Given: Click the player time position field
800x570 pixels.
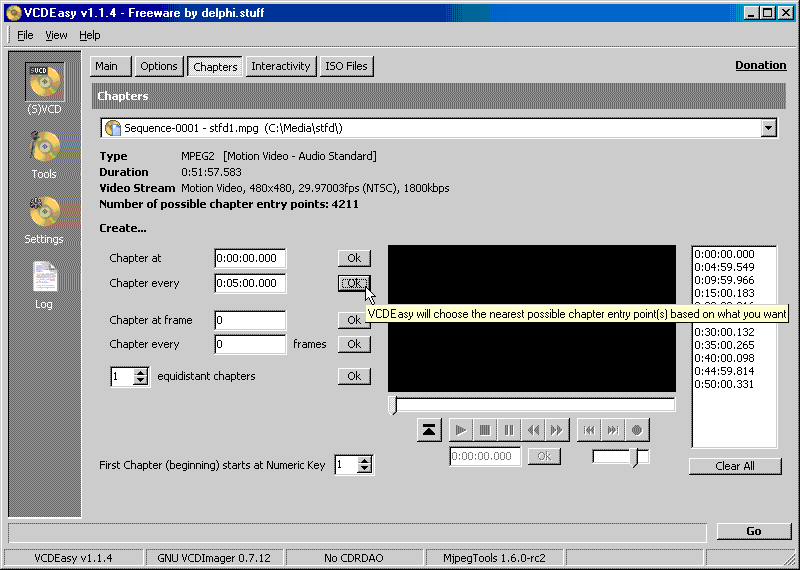Looking at the screenshot, I should tap(485, 456).
